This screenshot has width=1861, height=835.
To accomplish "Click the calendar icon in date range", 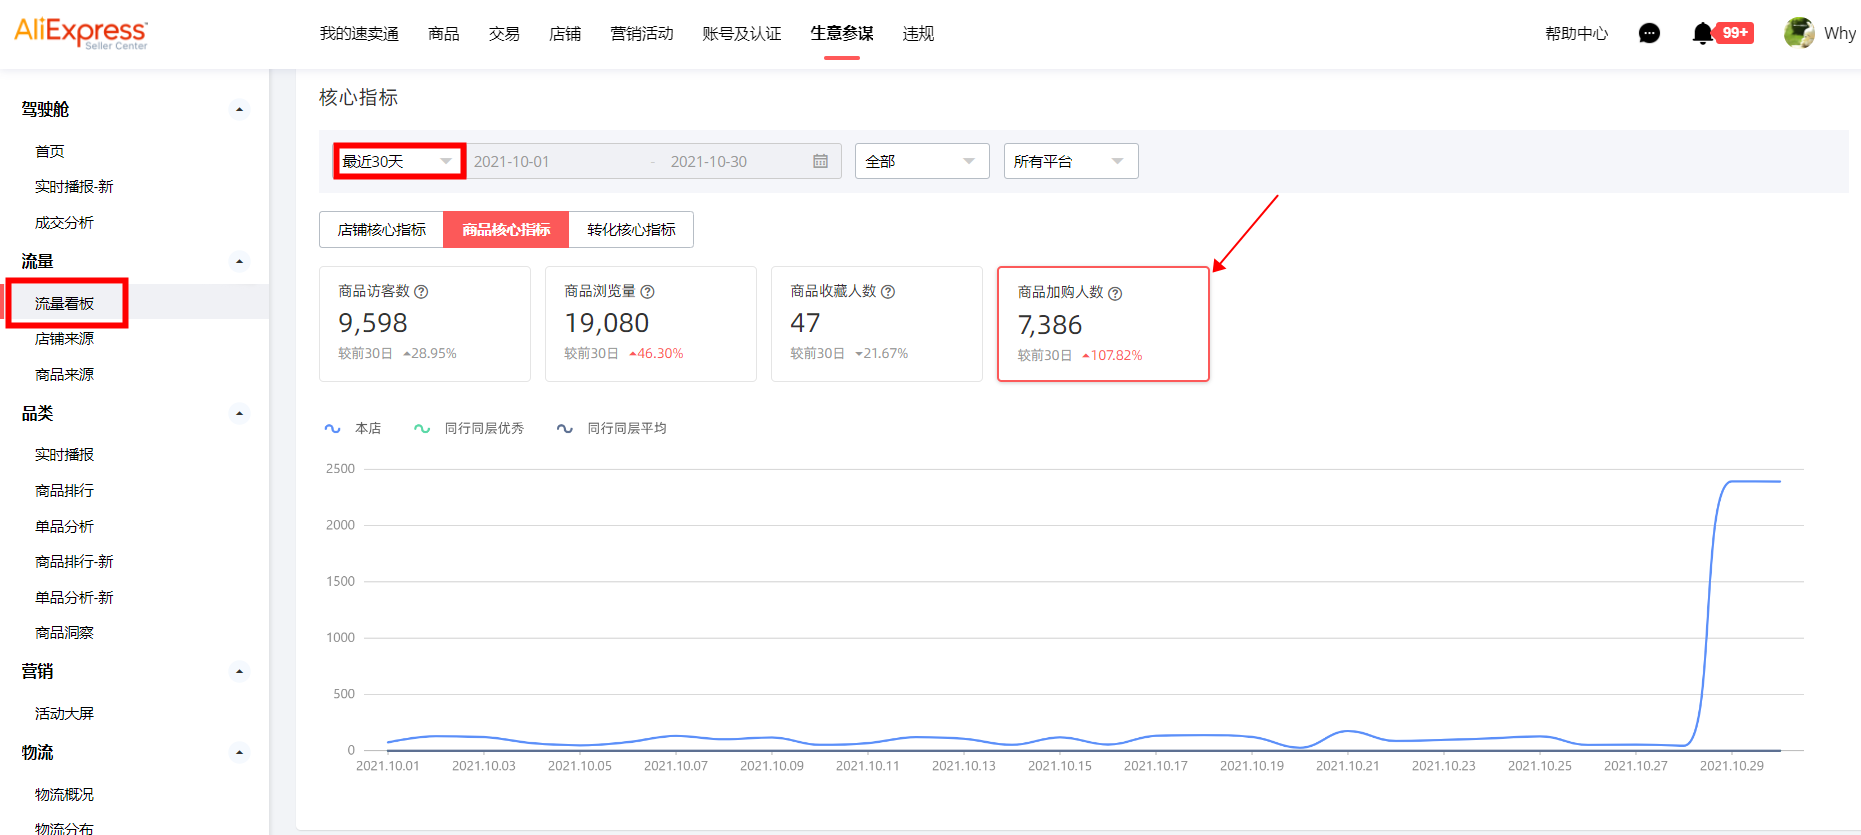I will click(x=820, y=161).
